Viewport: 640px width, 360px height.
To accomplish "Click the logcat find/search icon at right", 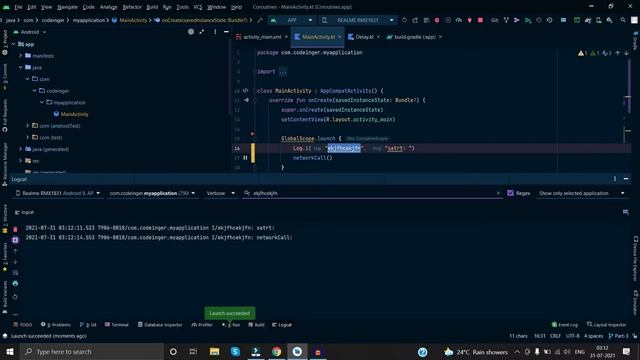I will [626, 212].
